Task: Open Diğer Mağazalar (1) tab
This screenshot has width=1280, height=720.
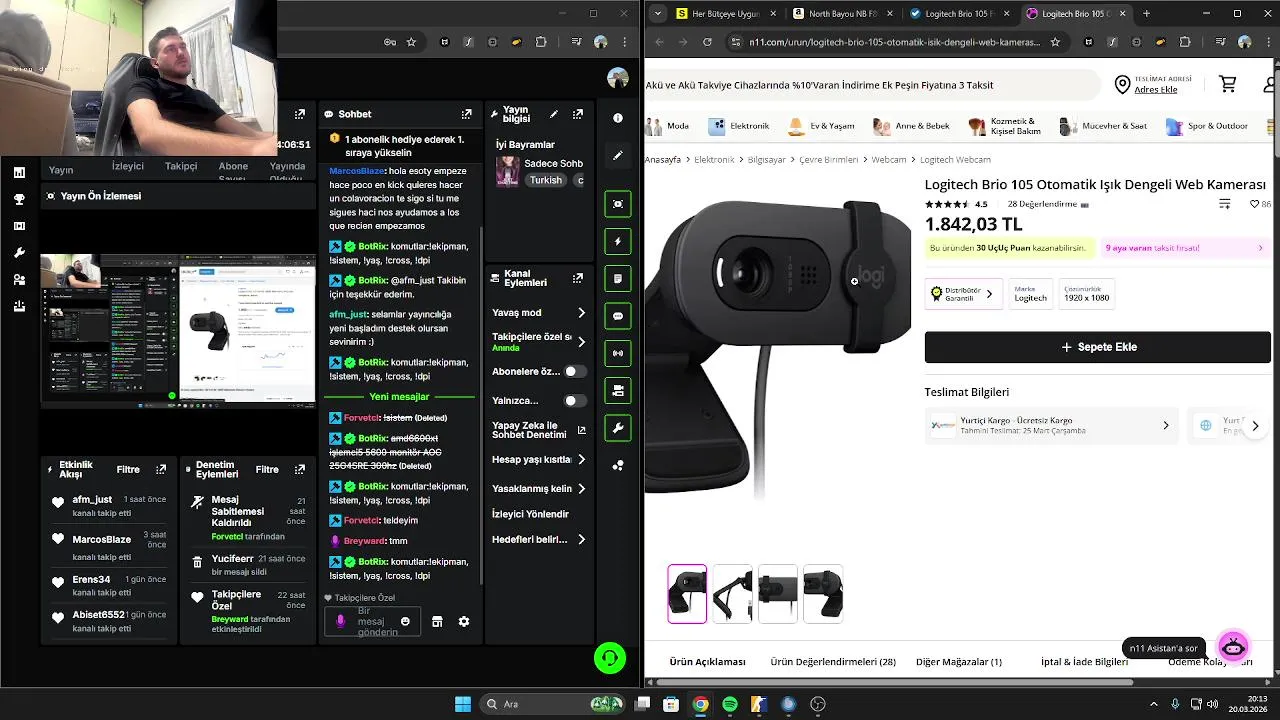Action: coord(959,661)
